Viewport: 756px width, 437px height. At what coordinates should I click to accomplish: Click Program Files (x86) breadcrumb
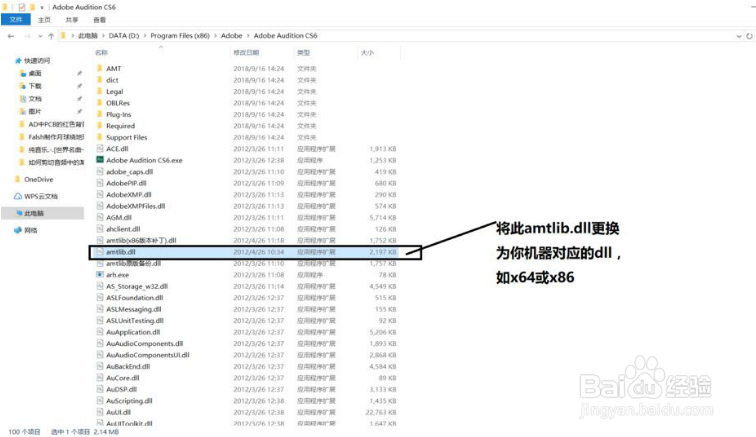(x=180, y=36)
